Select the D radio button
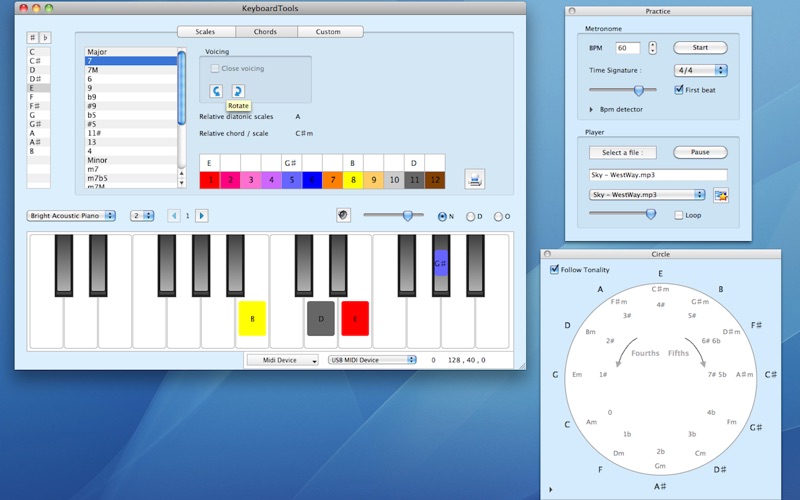This screenshot has width=800, height=500. [470, 216]
